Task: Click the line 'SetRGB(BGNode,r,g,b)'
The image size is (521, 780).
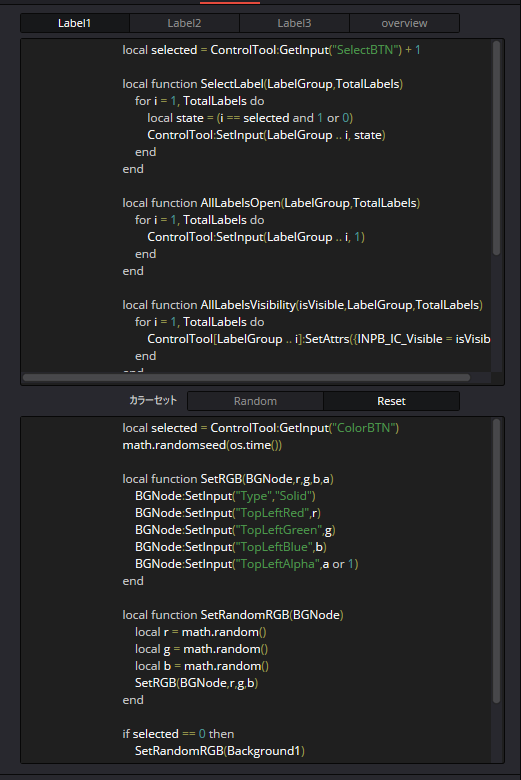Action: click(x=197, y=682)
